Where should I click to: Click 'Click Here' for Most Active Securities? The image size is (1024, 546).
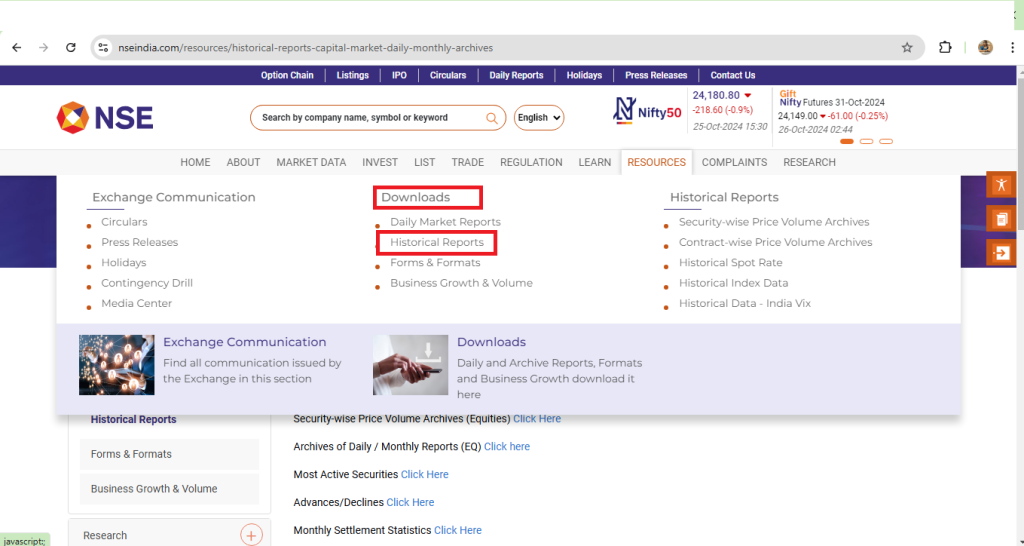pos(424,474)
